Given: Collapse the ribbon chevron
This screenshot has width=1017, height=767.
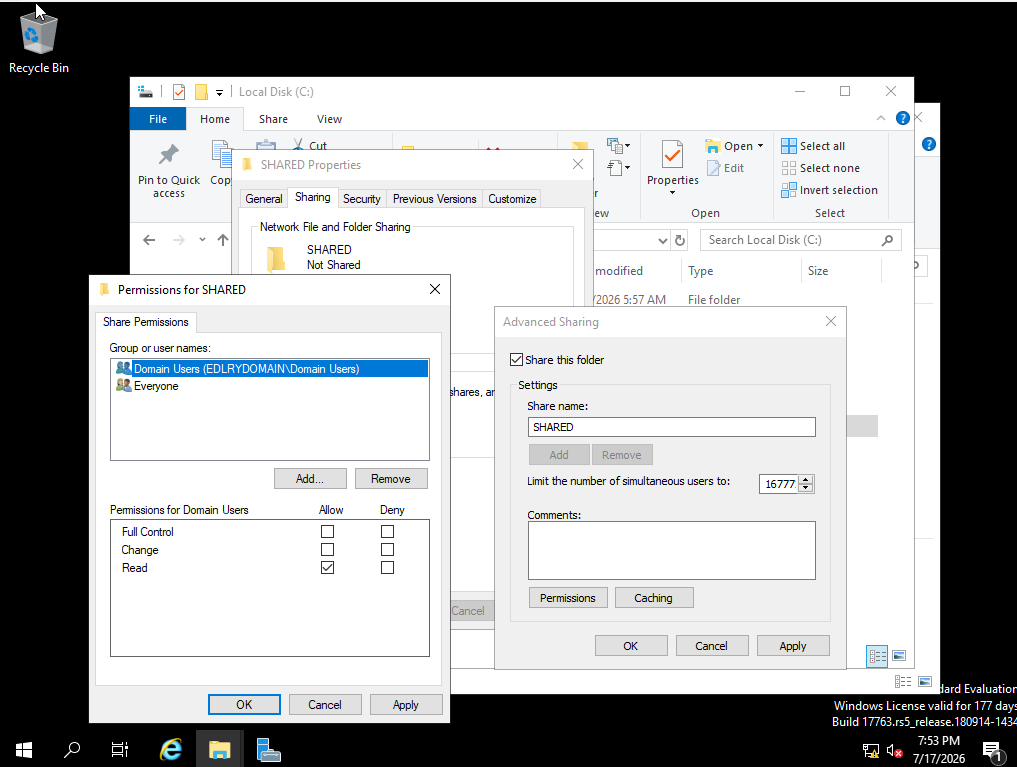Looking at the screenshot, I should click(881, 118).
